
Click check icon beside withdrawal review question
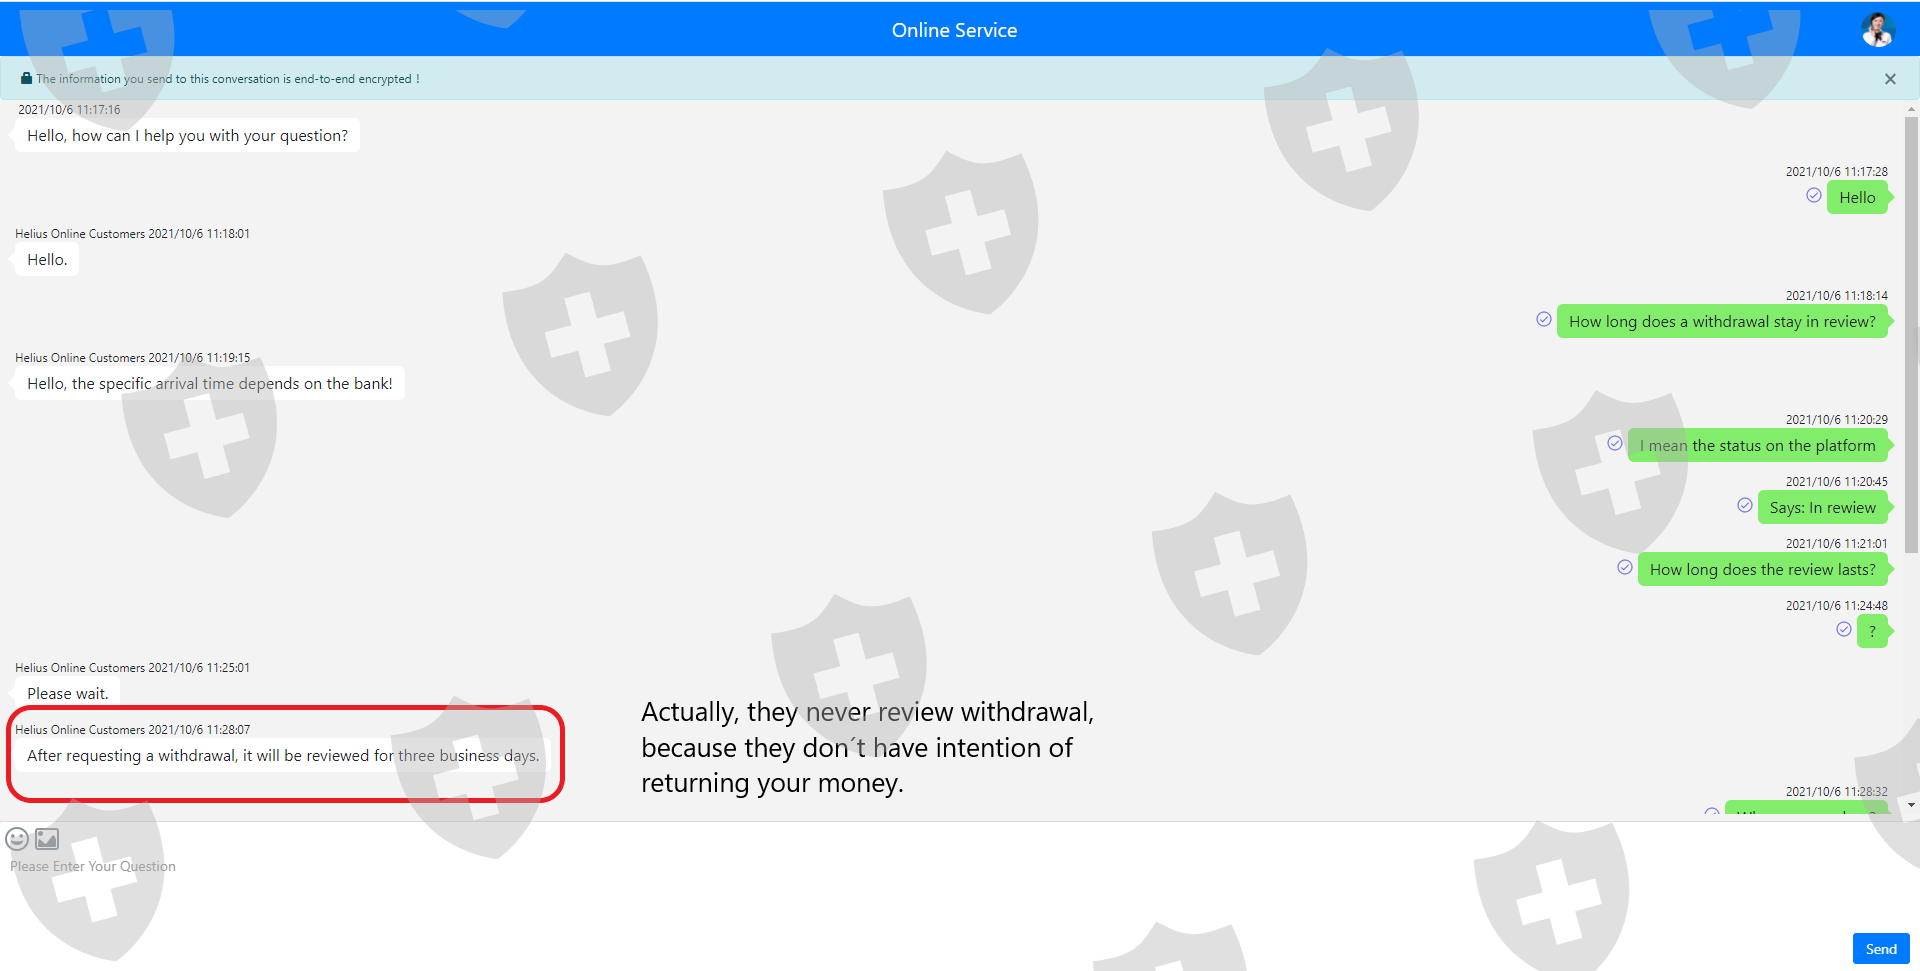(1544, 319)
